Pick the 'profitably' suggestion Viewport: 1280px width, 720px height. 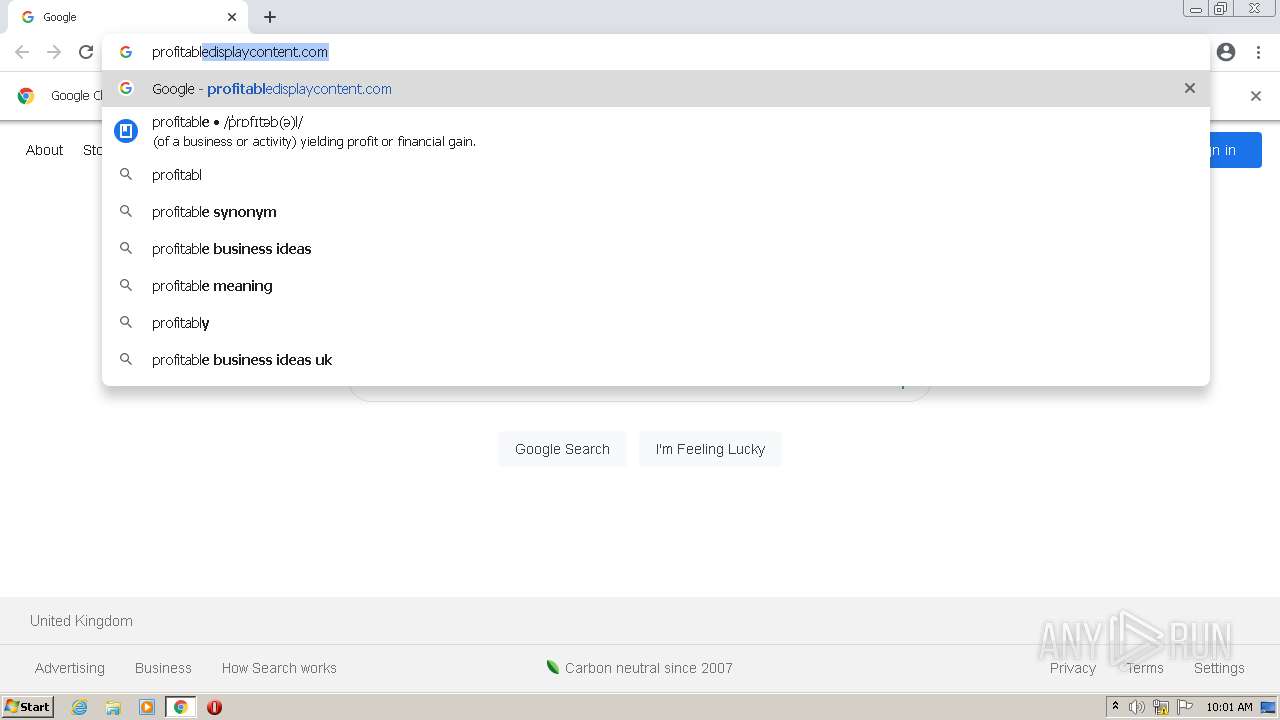point(656,322)
